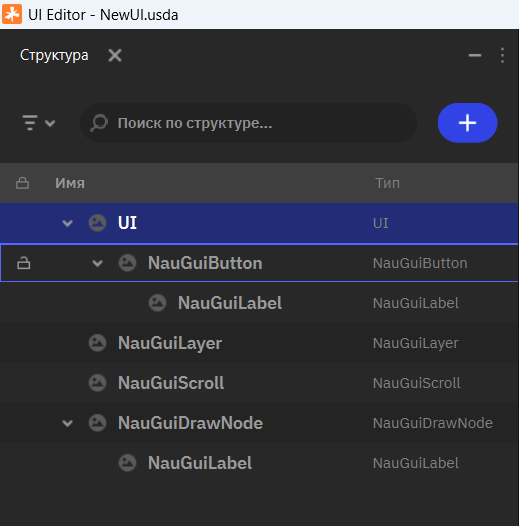Close the Структура tab
Viewport: 519px width, 526px height.
[x=115, y=55]
